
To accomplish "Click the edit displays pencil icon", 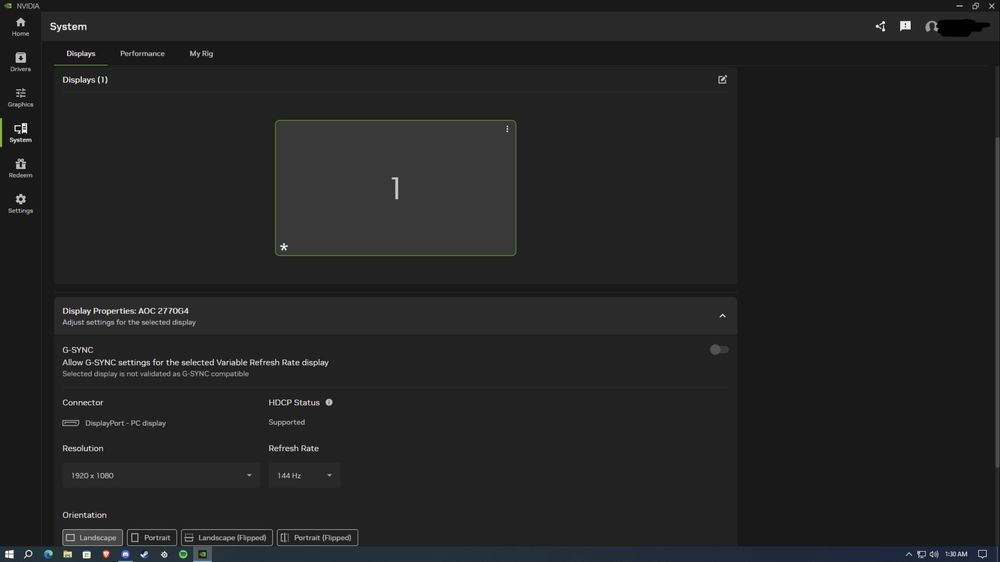I will point(722,80).
